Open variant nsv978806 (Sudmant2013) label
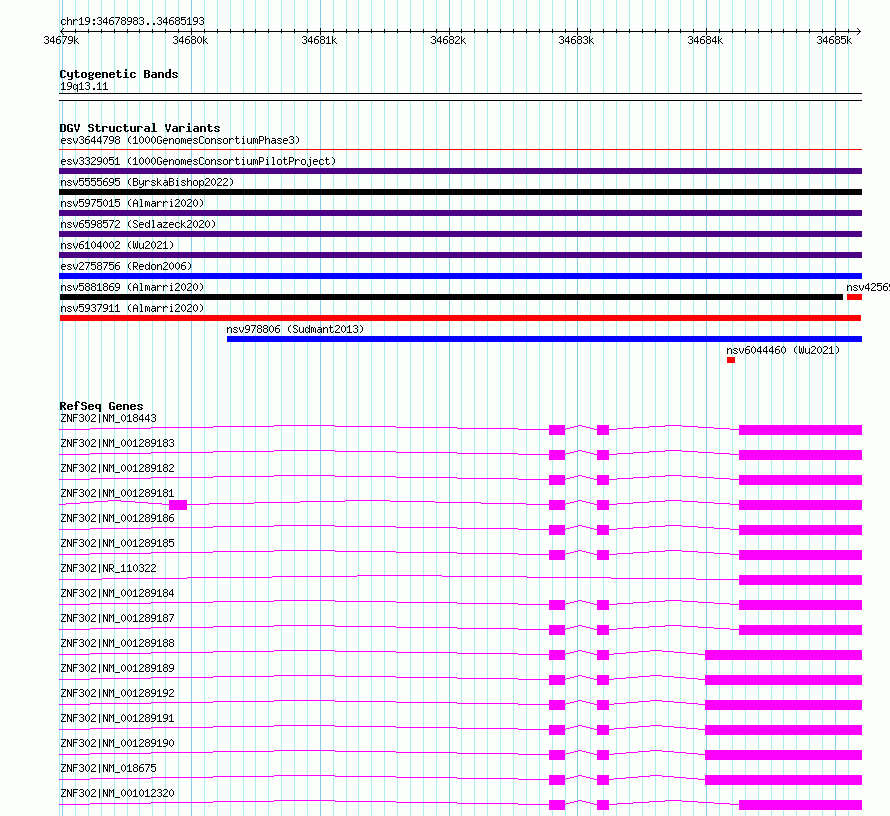 pos(295,329)
